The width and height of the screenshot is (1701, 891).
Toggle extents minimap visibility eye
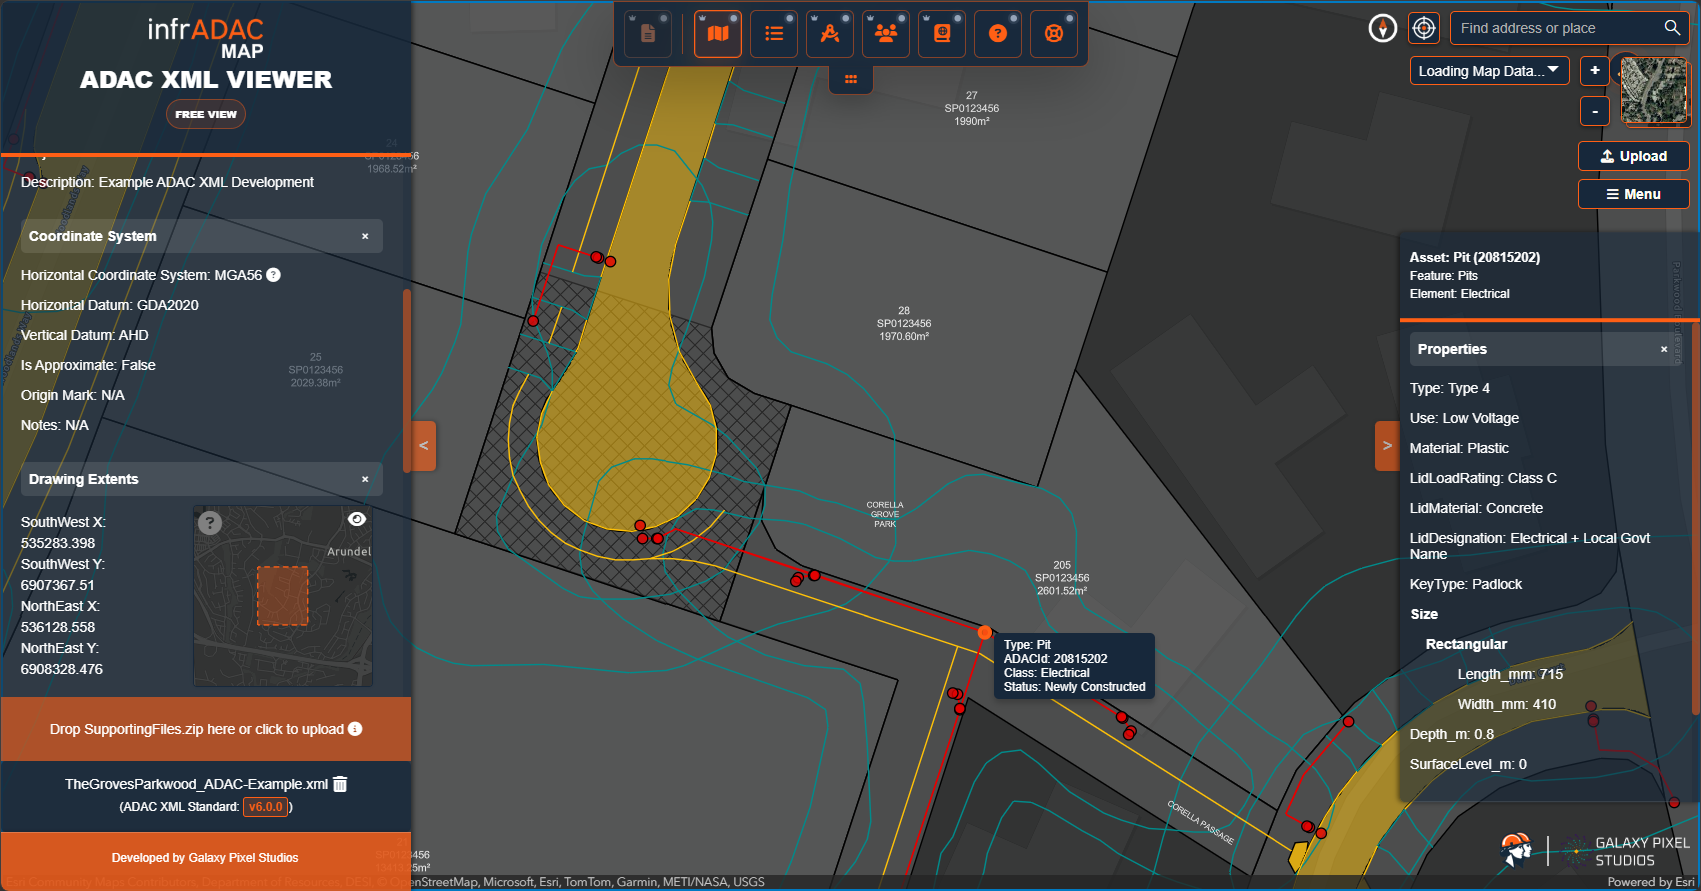coord(357,519)
